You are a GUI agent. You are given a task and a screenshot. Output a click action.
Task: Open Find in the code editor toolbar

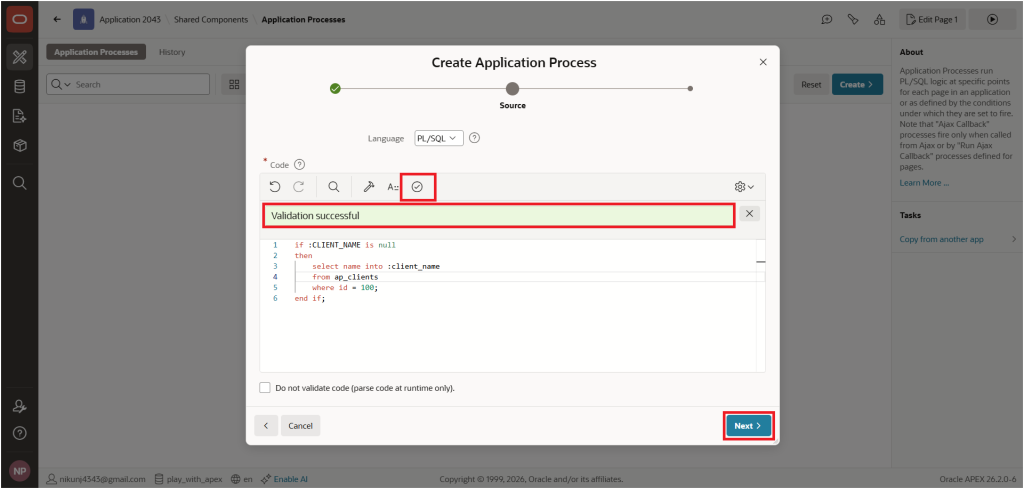(x=334, y=187)
